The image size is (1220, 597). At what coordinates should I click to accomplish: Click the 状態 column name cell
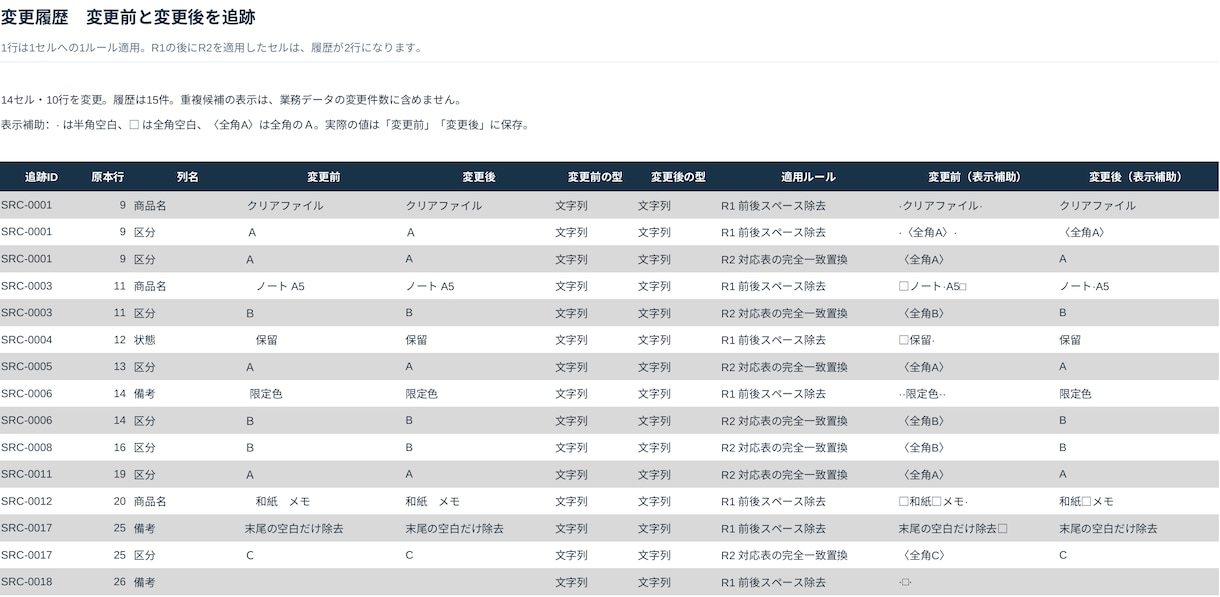(x=145, y=340)
